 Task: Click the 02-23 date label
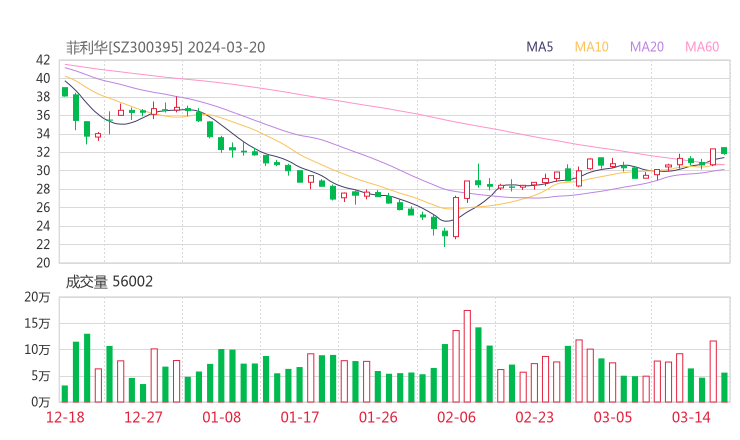[534, 417]
